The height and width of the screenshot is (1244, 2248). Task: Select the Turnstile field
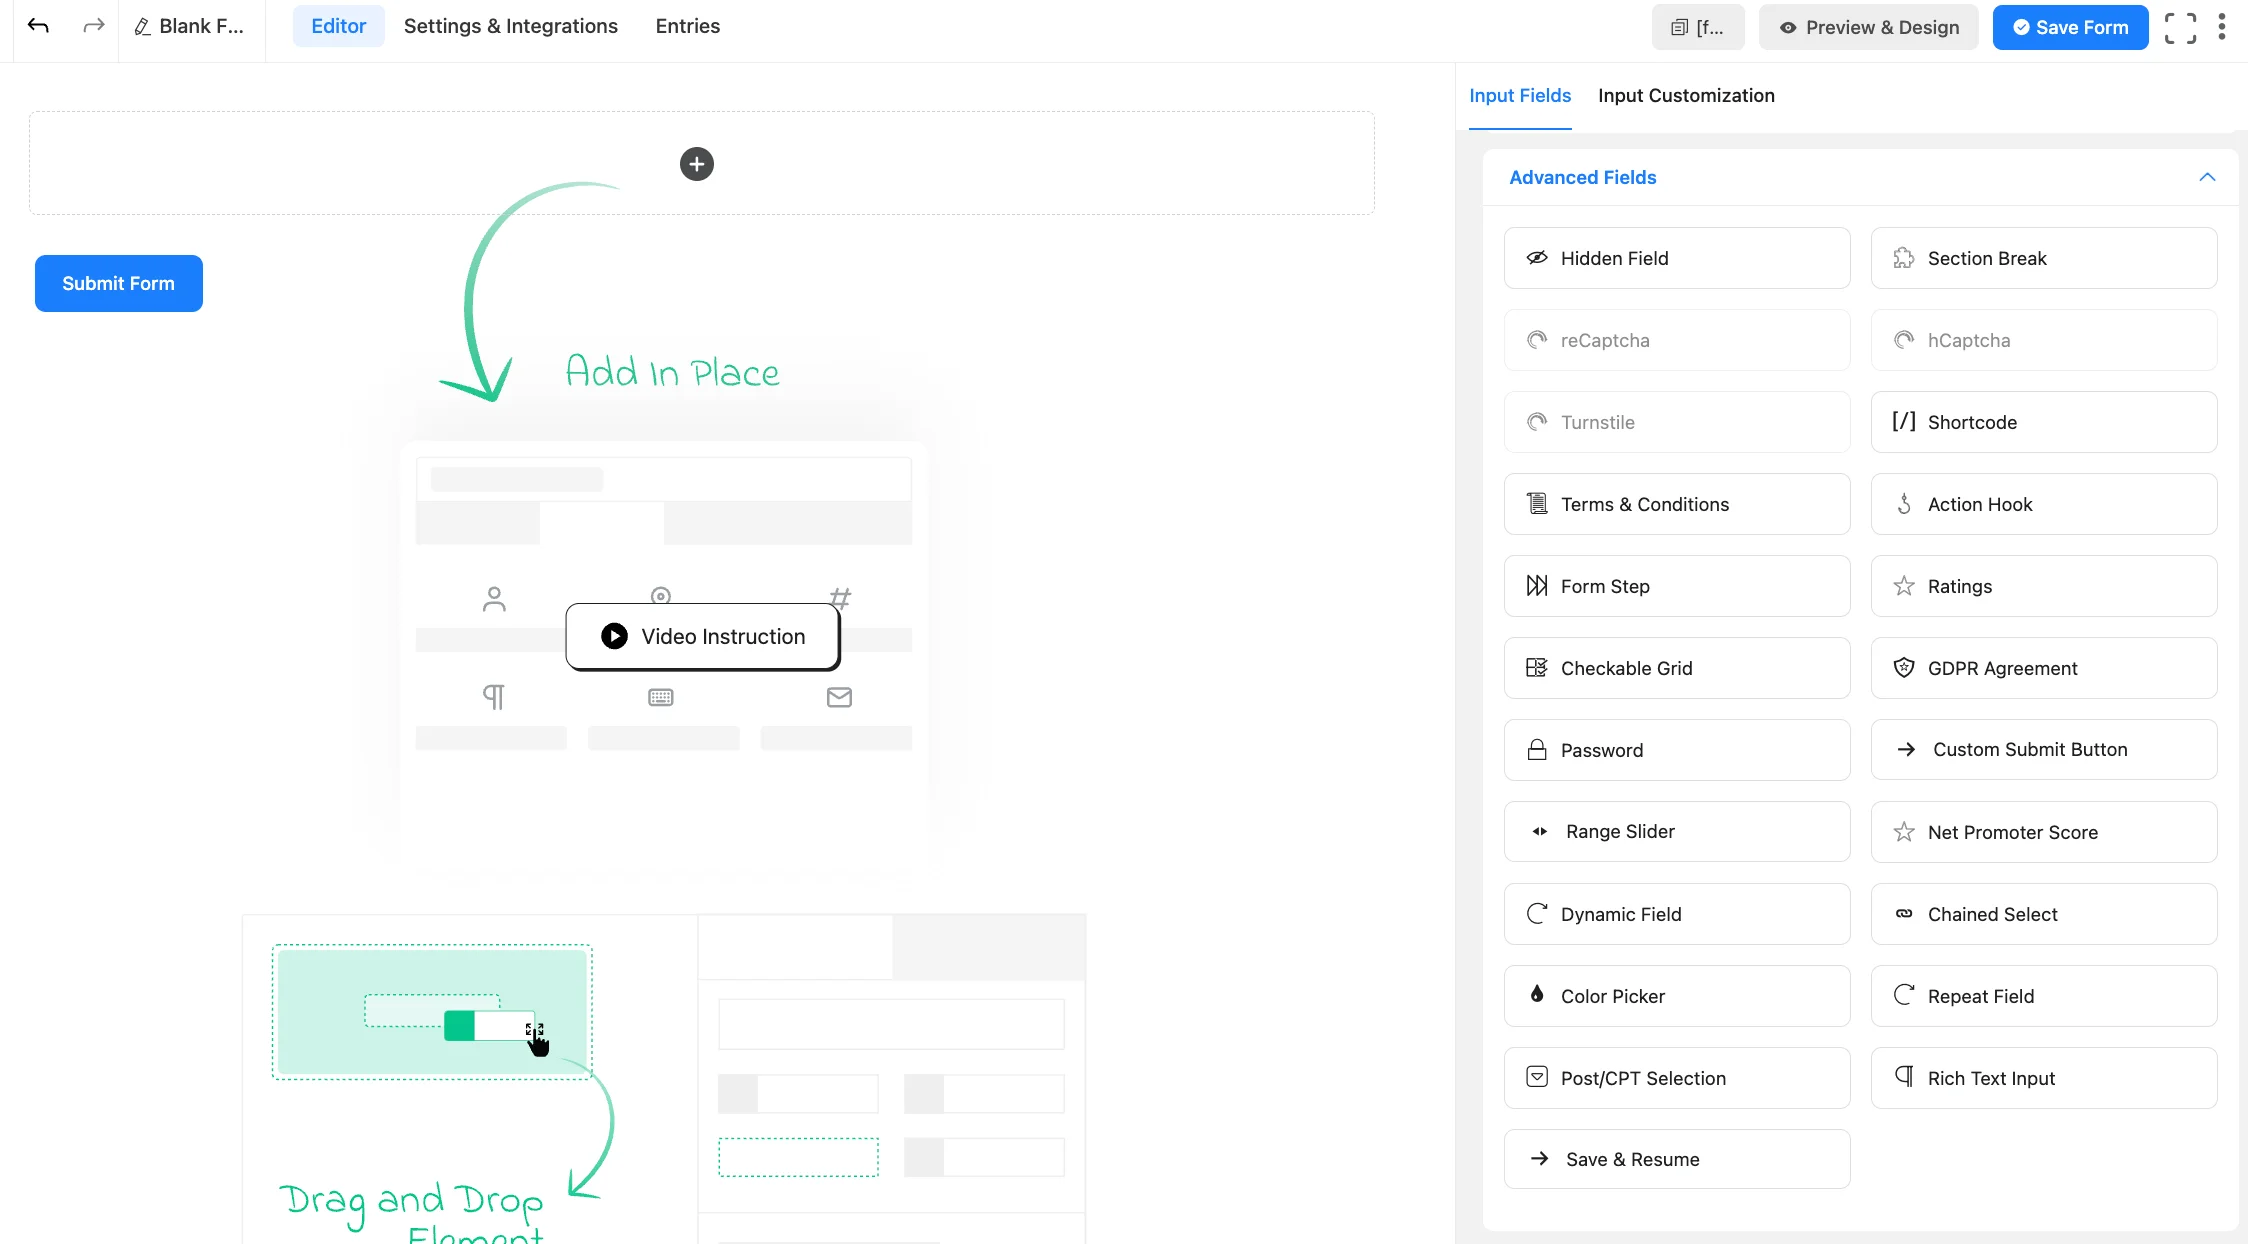point(1677,422)
